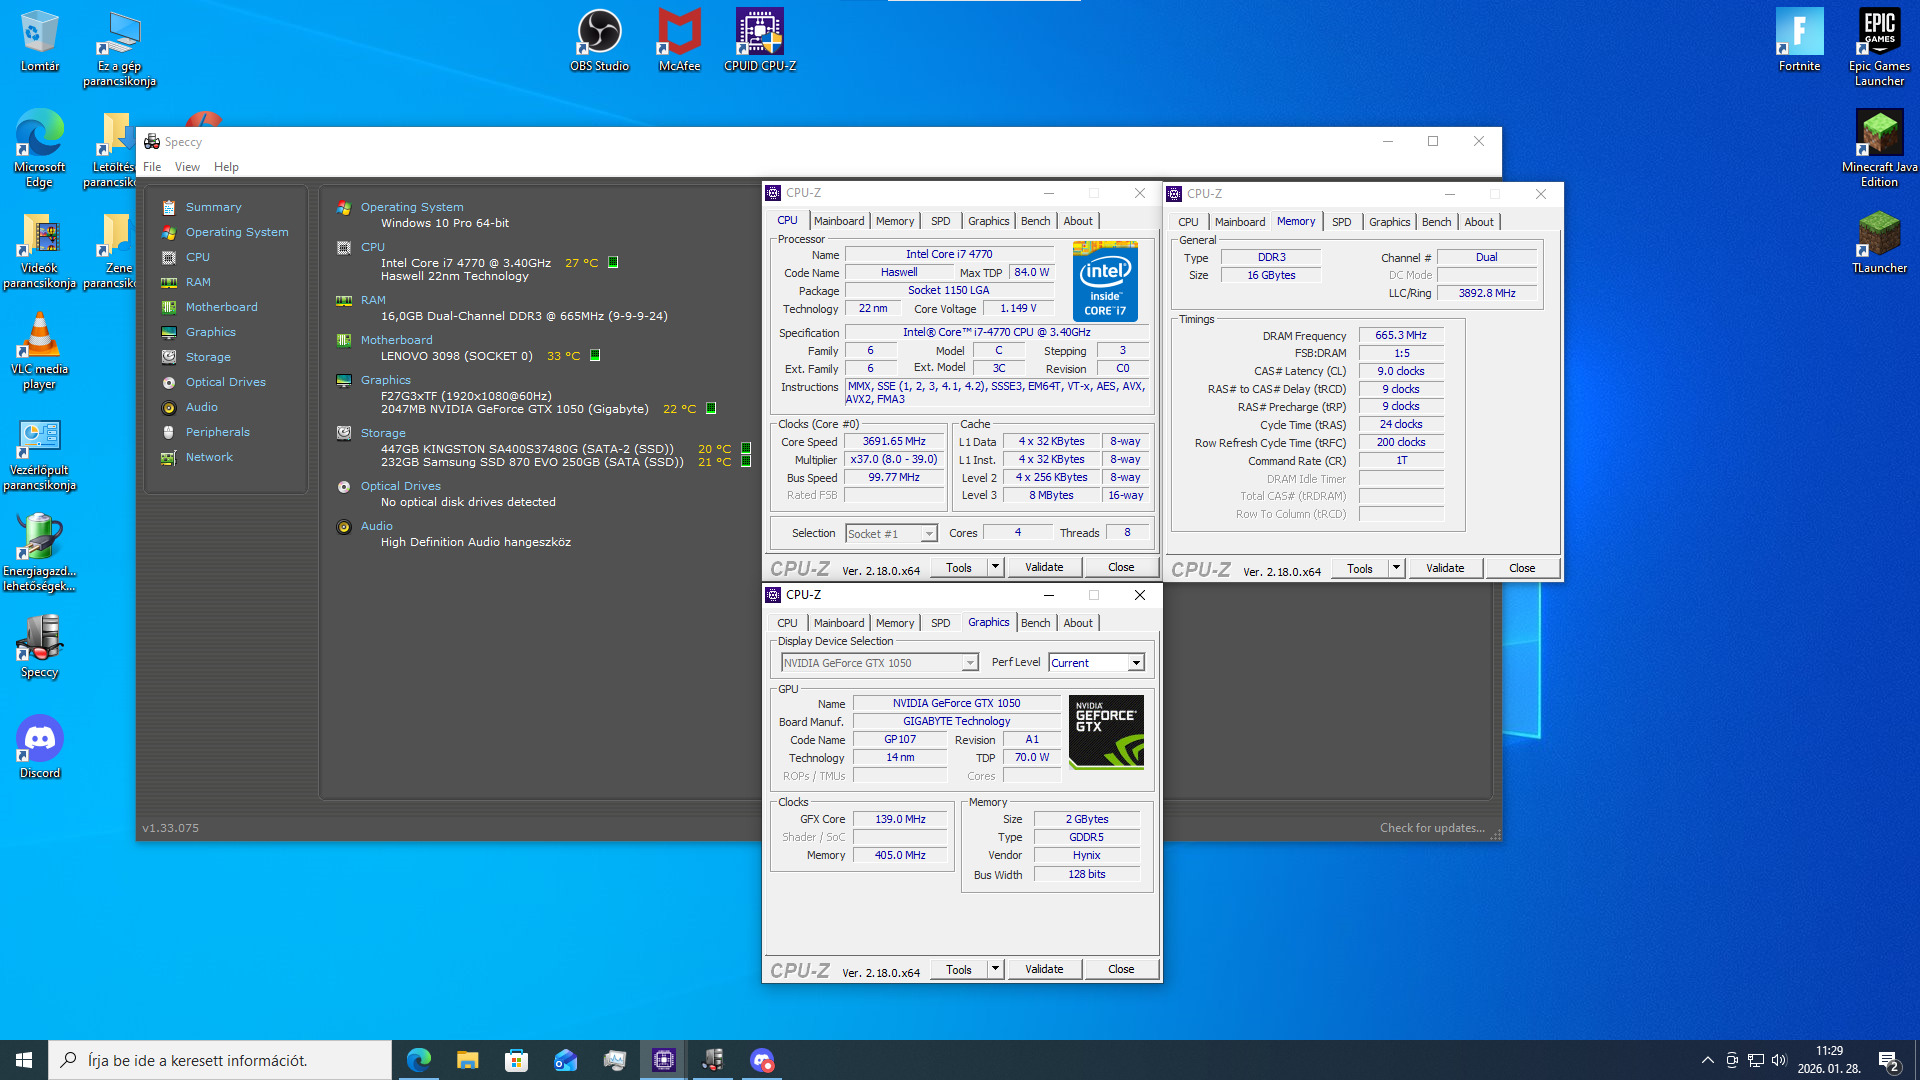Click the Intel Core i7 logo badge
The width and height of the screenshot is (1920, 1080).
1105,281
